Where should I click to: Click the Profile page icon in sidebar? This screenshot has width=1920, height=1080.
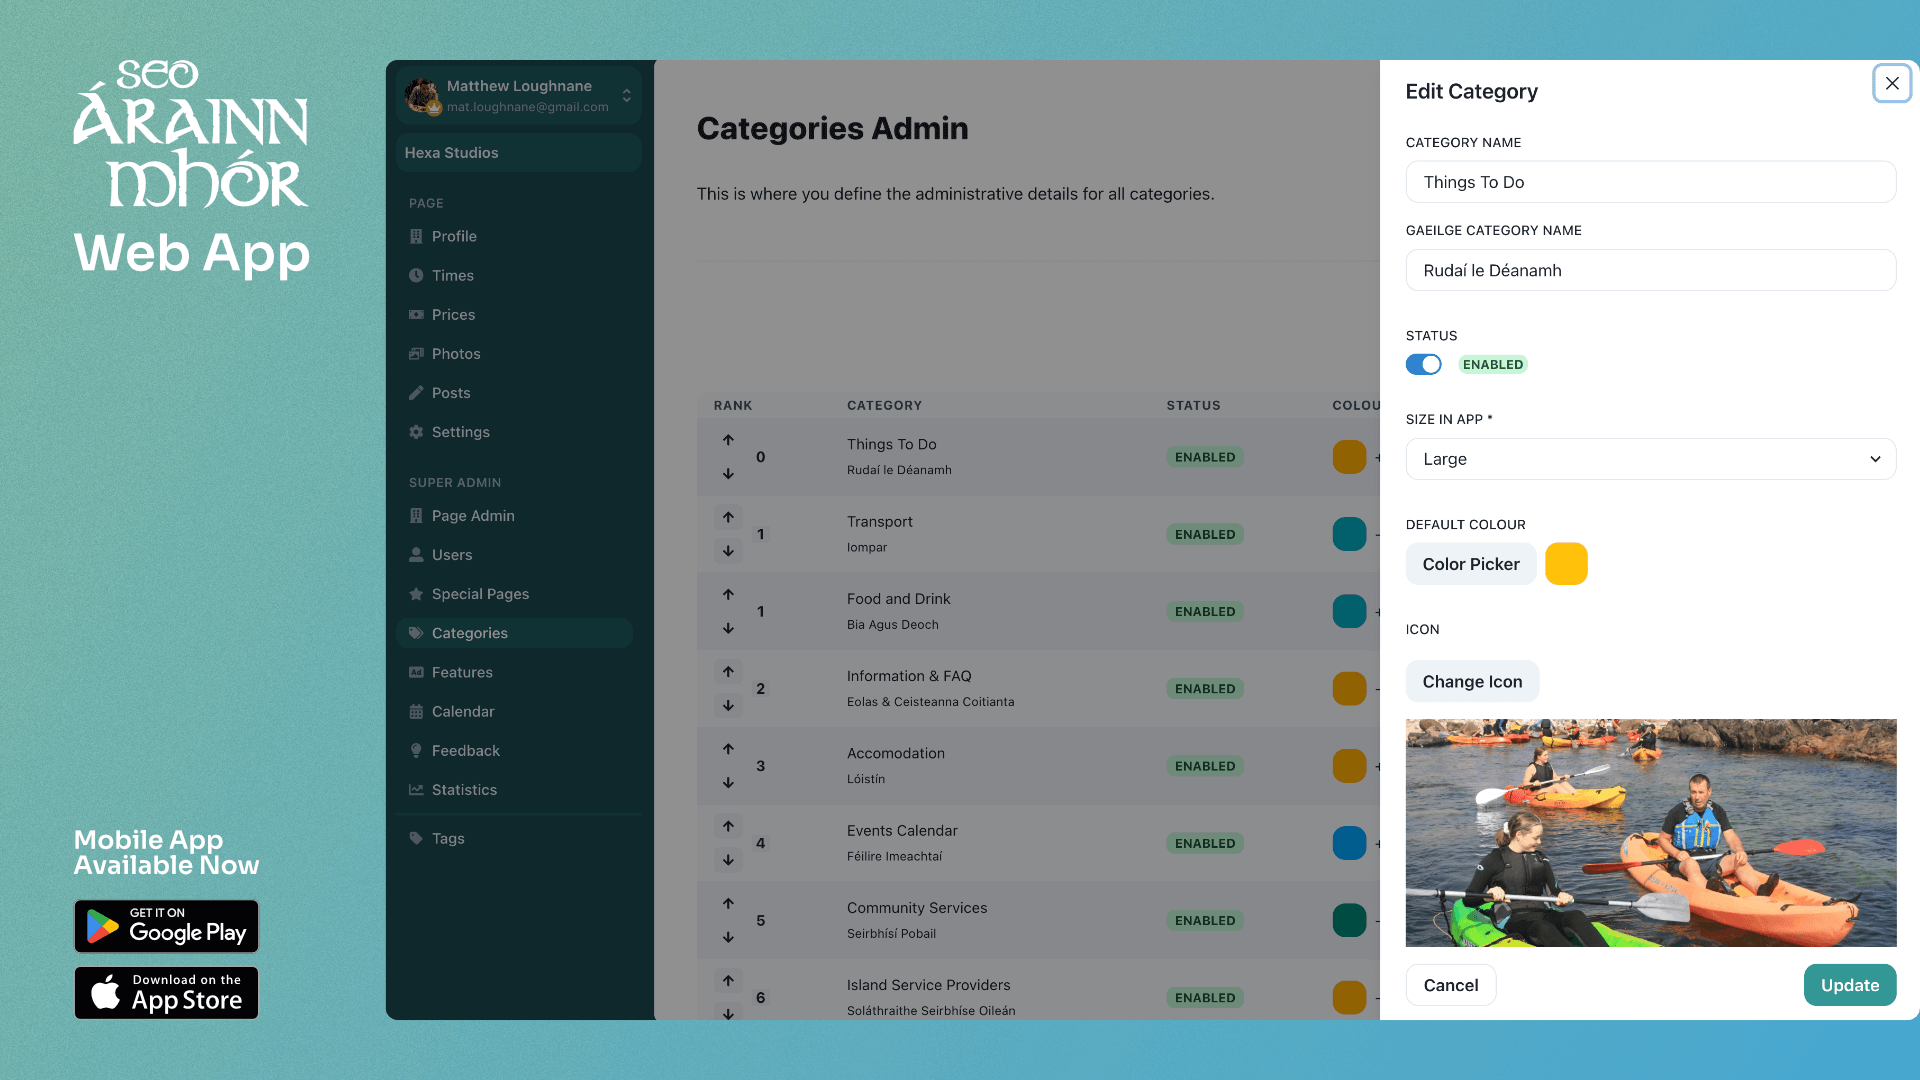coord(415,236)
